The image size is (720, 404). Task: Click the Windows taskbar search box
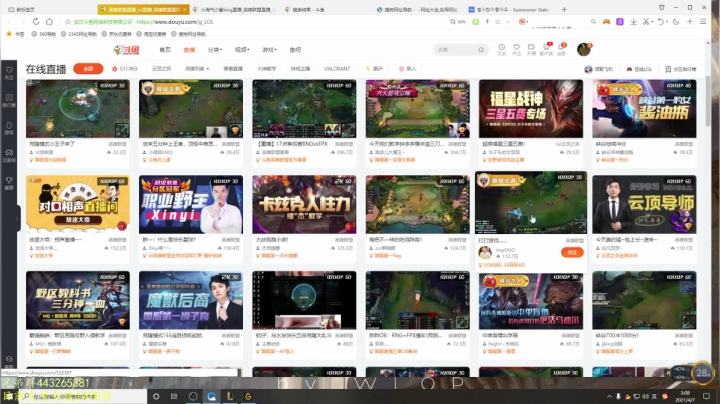(83, 396)
